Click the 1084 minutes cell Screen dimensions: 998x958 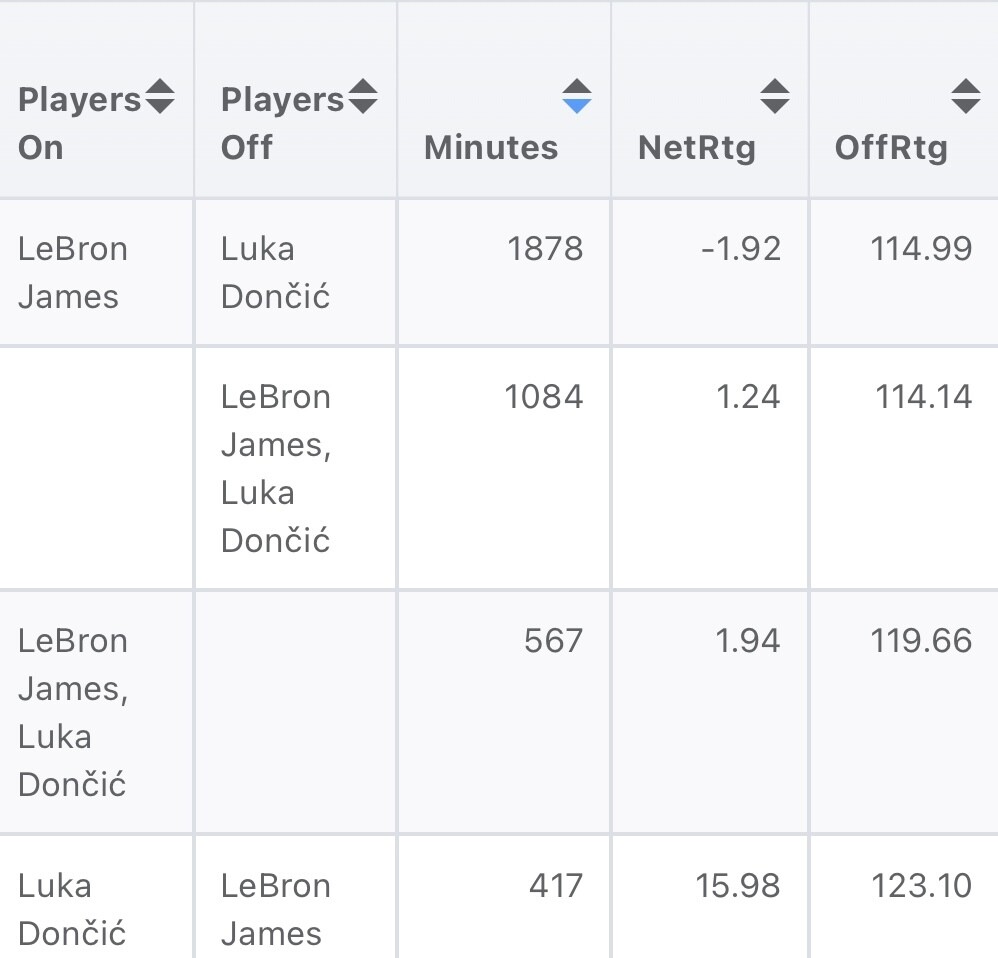click(x=544, y=397)
